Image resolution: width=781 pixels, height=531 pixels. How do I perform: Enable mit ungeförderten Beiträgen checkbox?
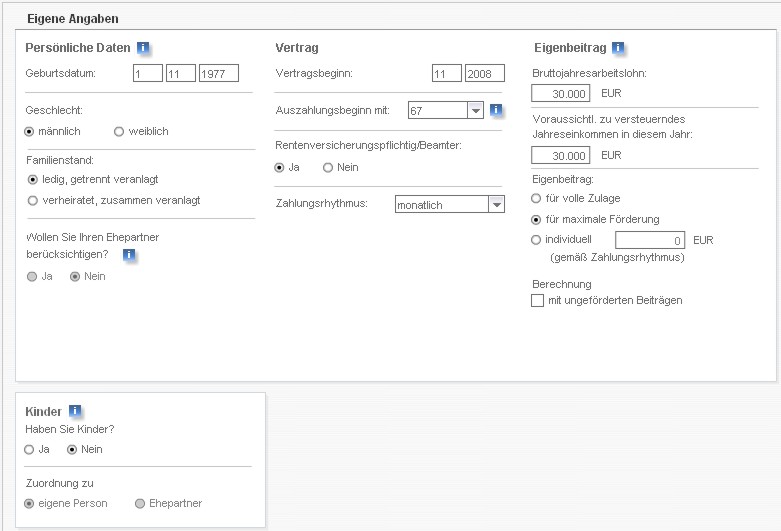click(537, 300)
